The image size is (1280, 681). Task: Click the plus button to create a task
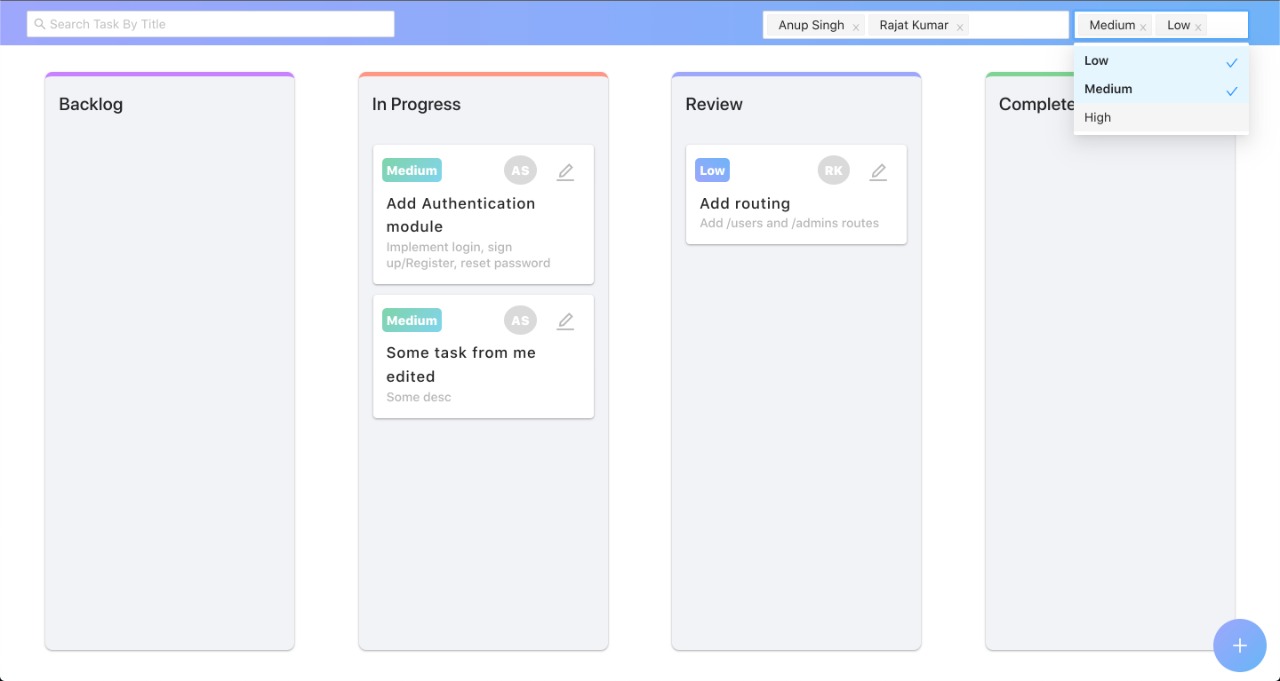coord(1240,645)
